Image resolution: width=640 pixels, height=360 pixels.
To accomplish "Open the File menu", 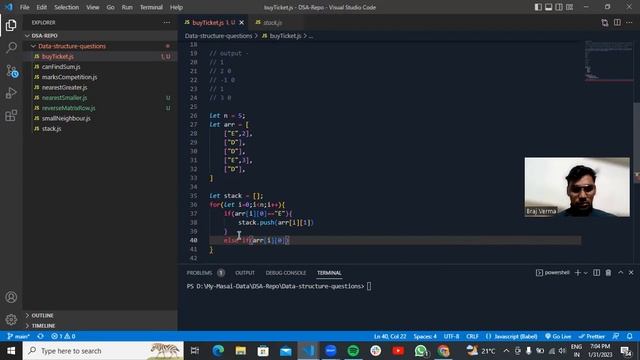I will (x=24, y=7).
